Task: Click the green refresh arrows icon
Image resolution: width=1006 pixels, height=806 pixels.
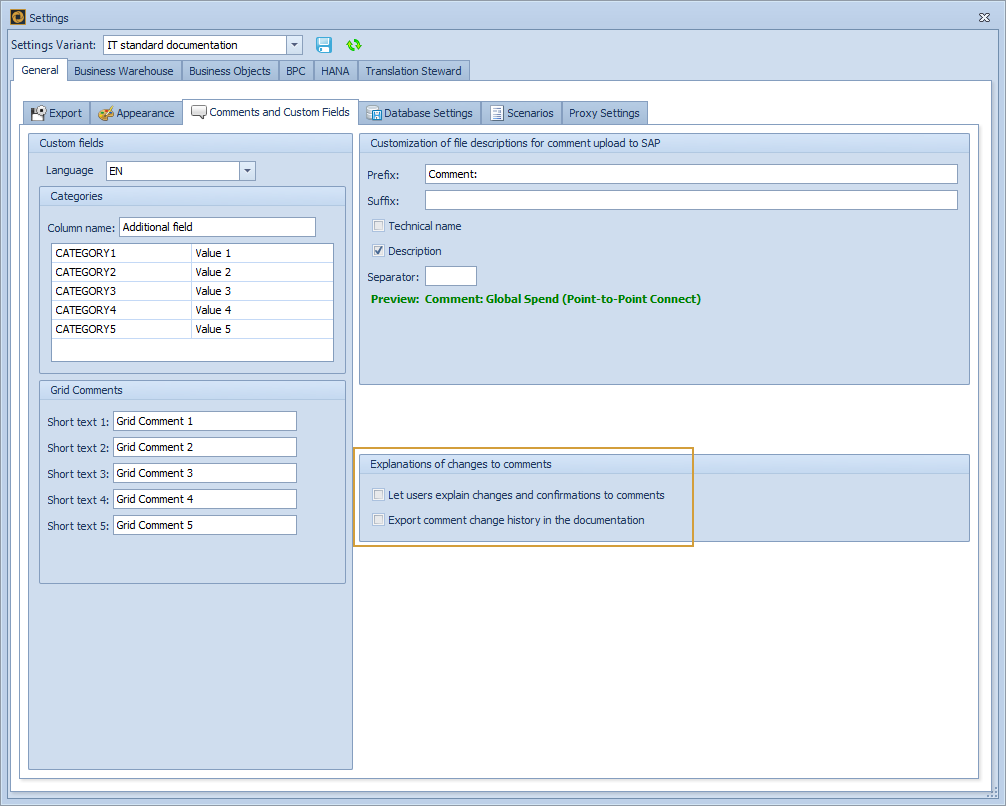Action: (353, 45)
